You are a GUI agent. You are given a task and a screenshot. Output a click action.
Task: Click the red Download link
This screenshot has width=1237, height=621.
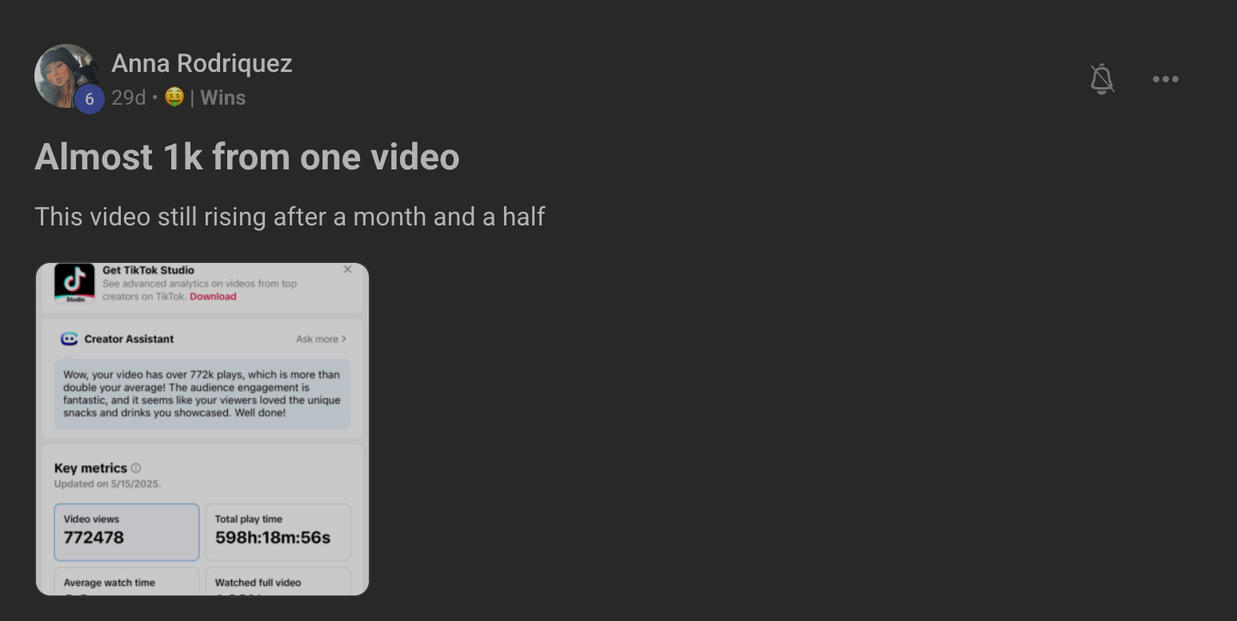(213, 297)
